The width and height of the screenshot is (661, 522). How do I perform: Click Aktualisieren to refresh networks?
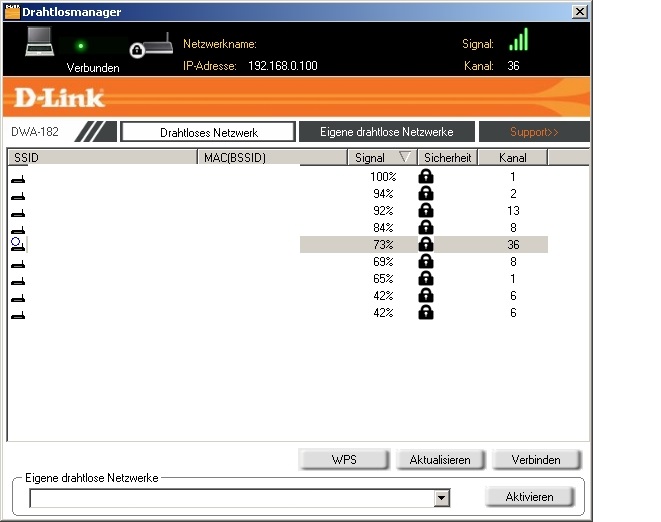click(x=440, y=460)
